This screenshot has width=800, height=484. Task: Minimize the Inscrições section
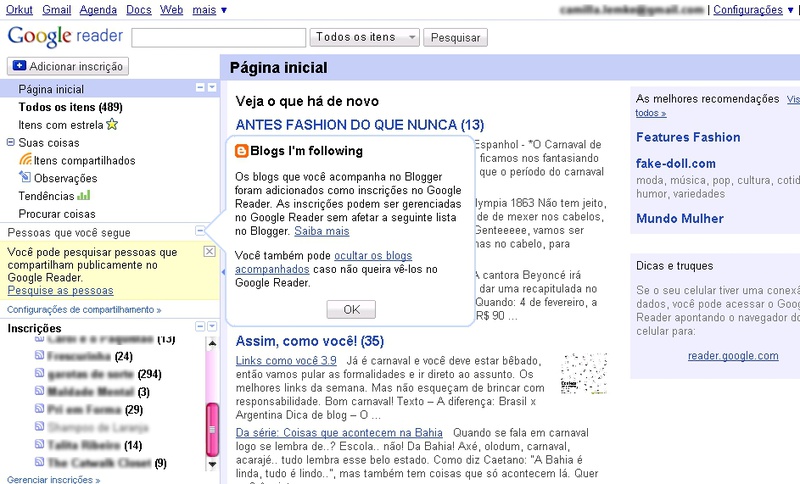(200, 326)
